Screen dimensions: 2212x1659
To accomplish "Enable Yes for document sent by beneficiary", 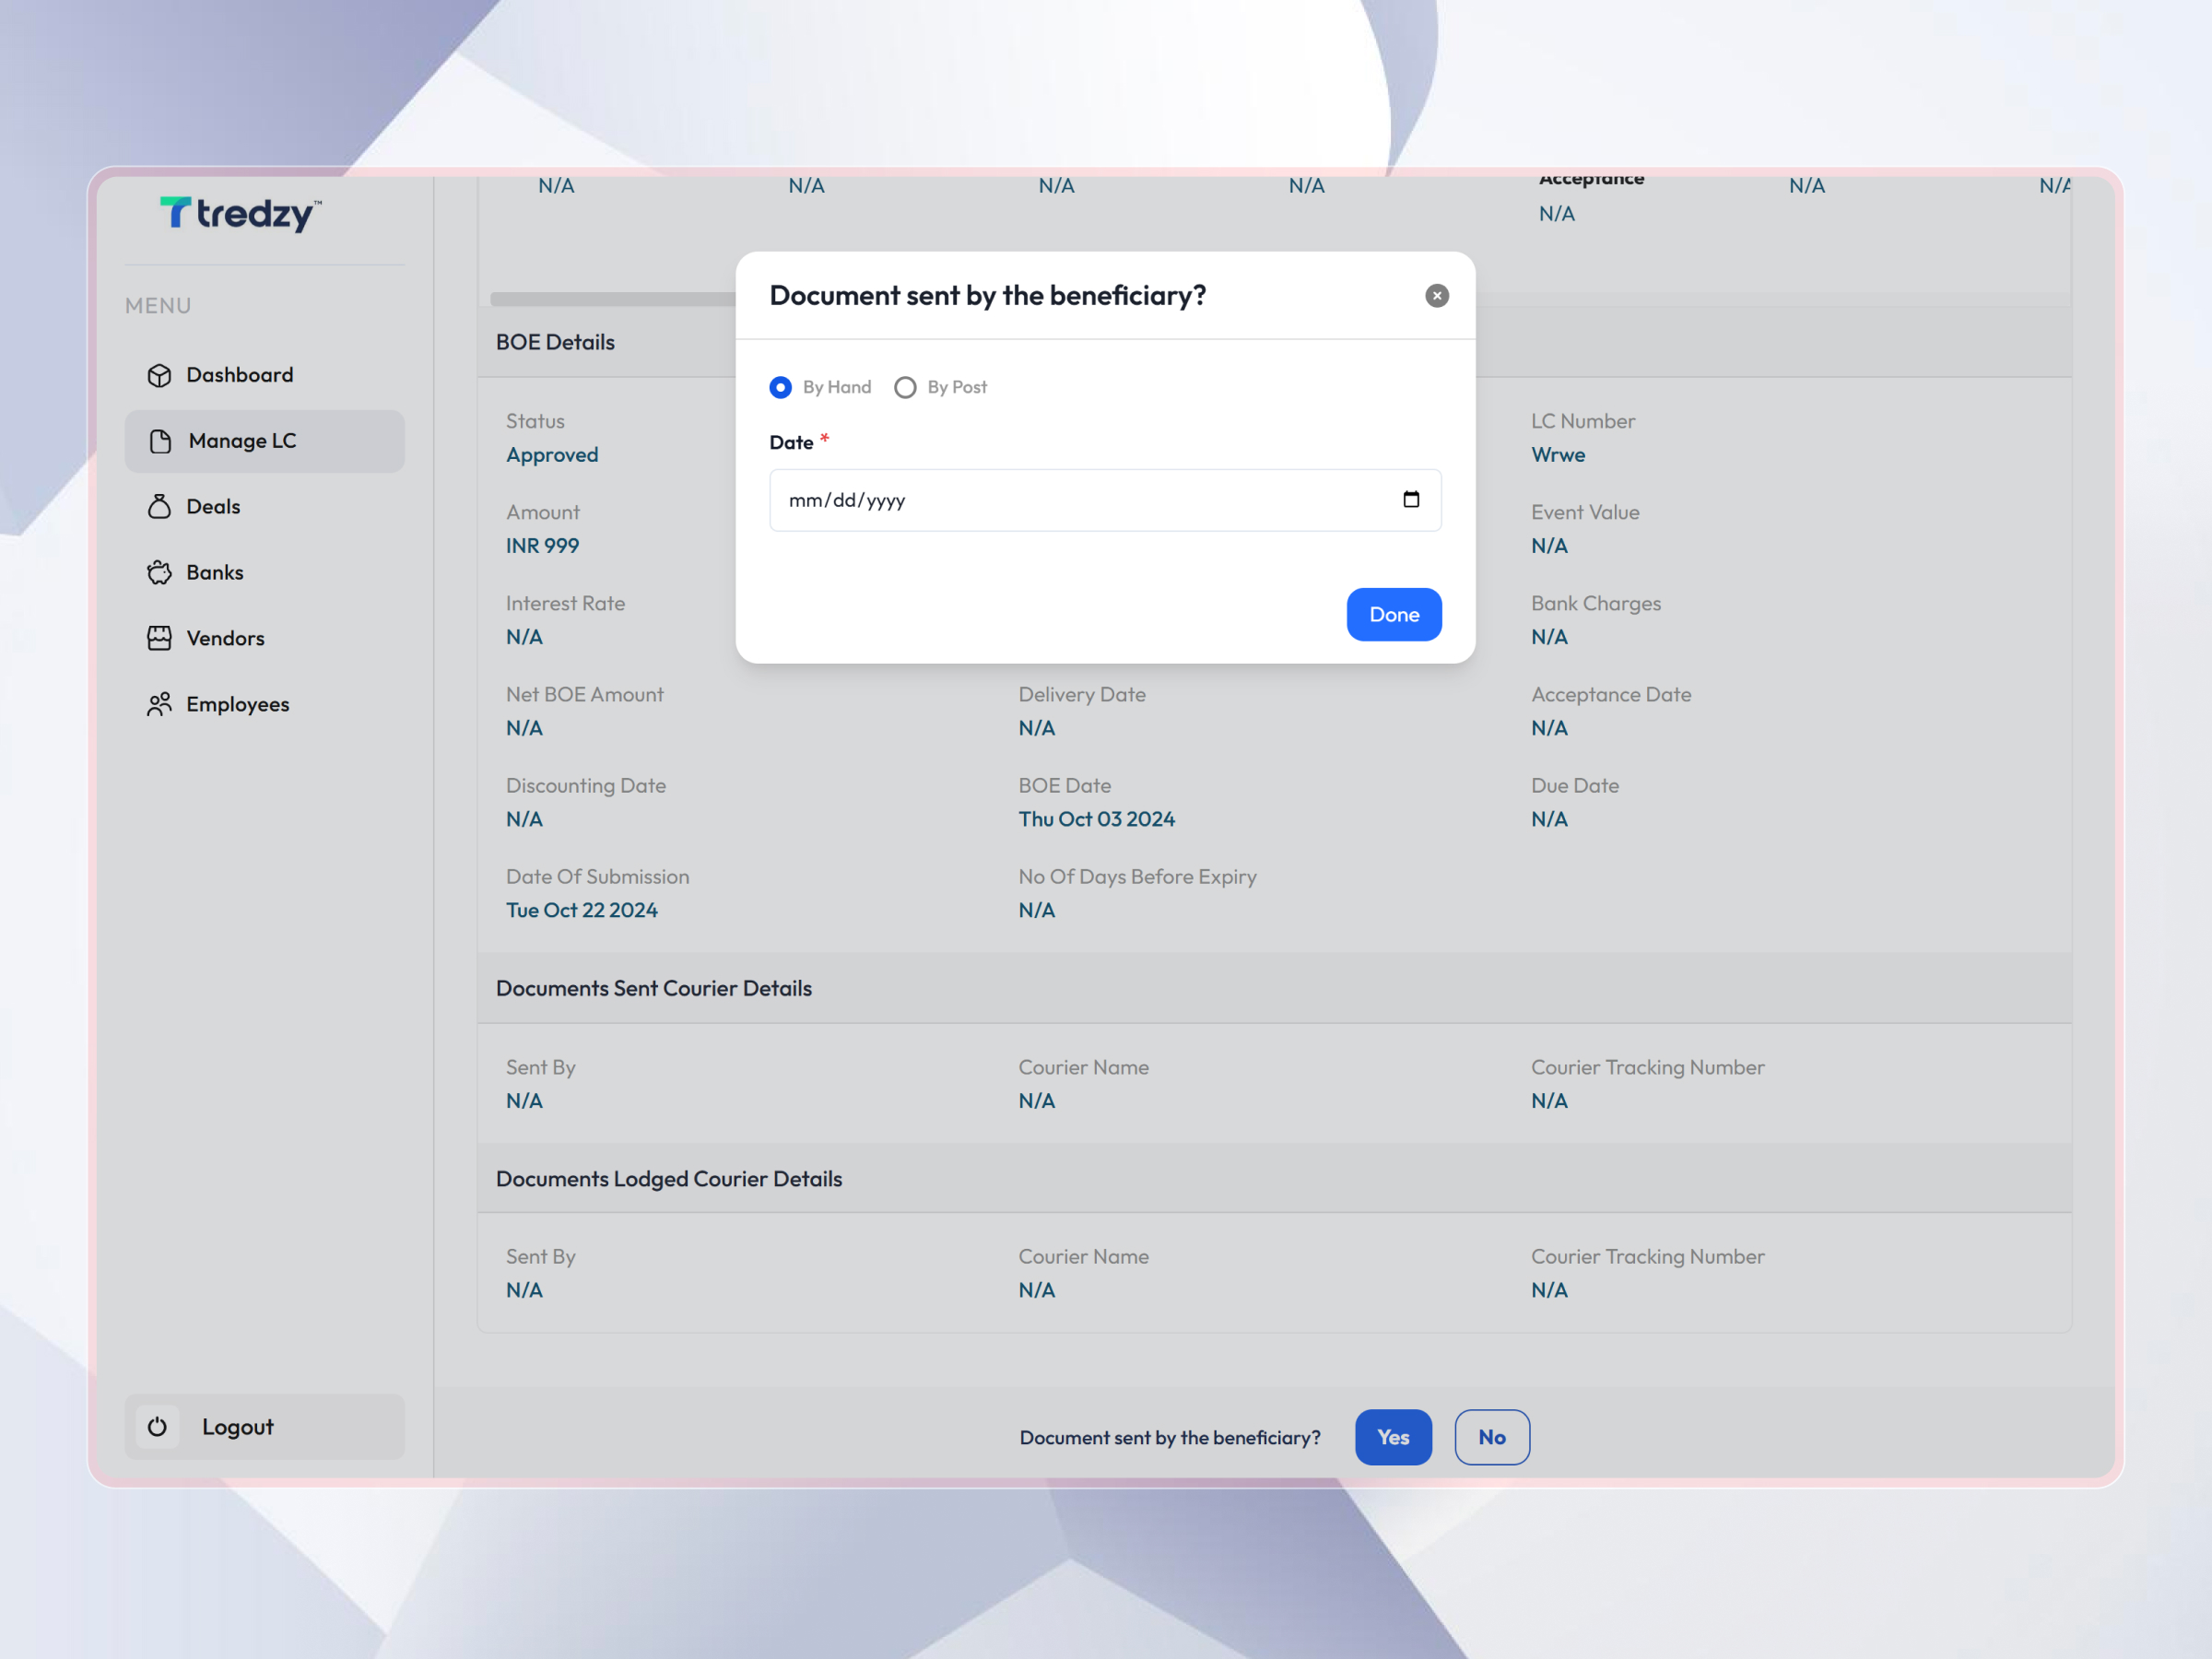I will [1393, 1437].
